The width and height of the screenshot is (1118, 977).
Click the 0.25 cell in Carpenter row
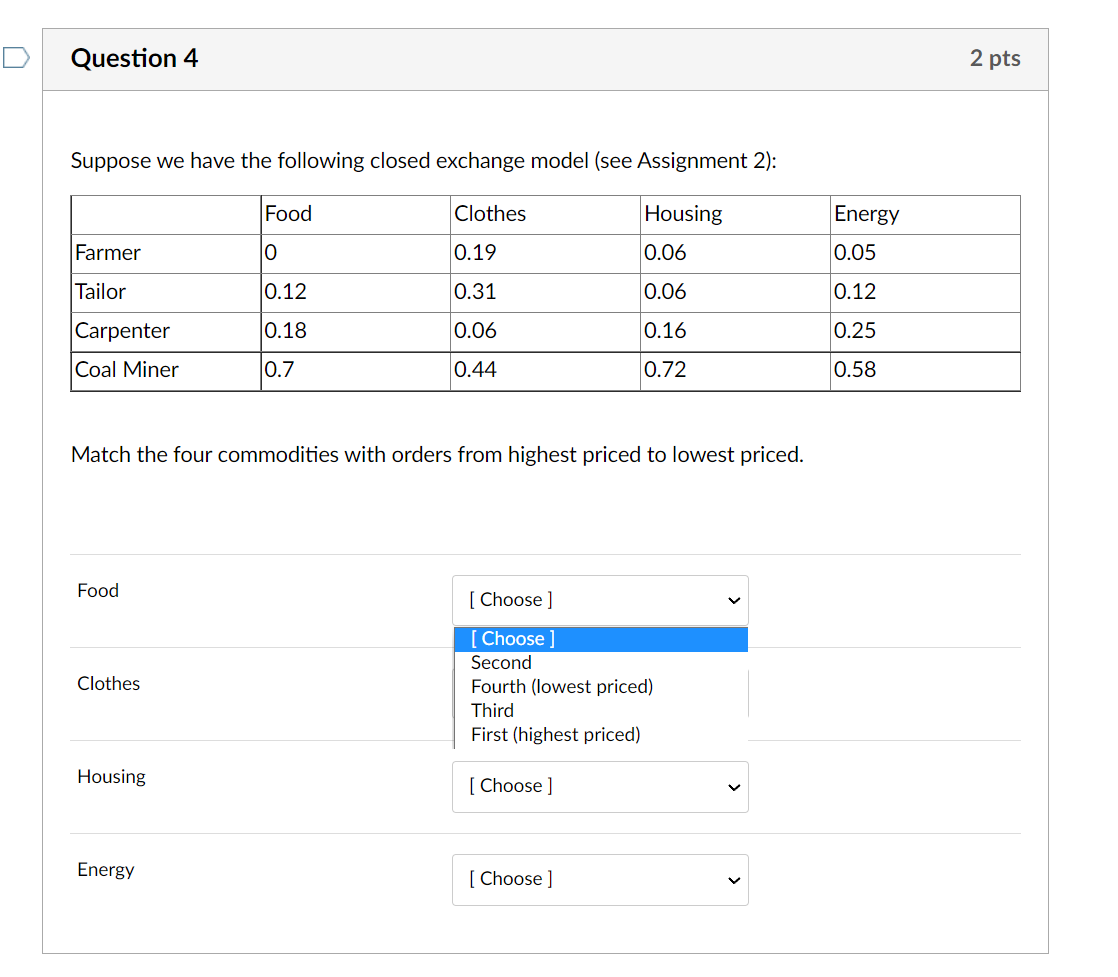tap(925, 332)
